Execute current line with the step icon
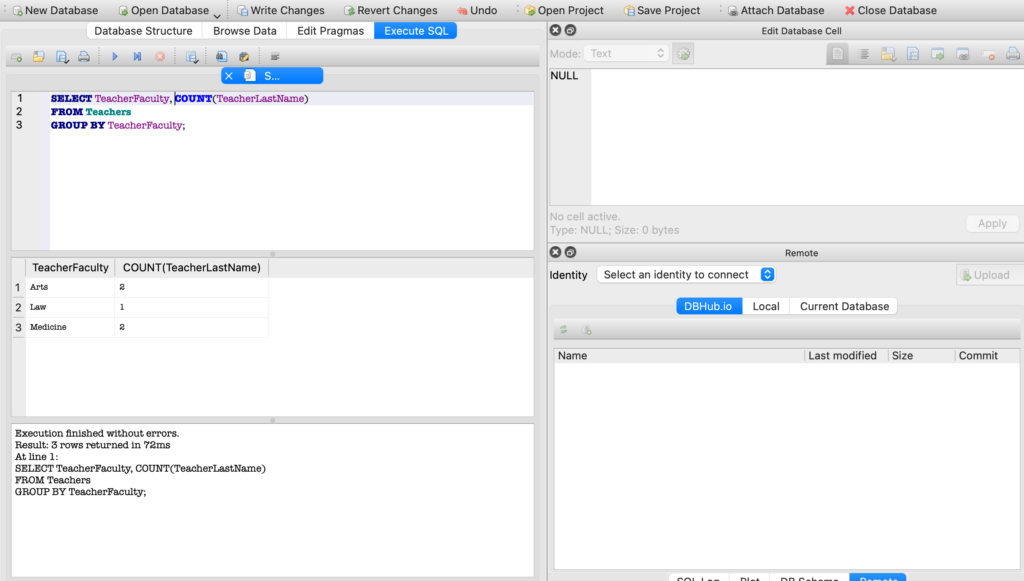The height and width of the screenshot is (581, 1024). tap(137, 57)
